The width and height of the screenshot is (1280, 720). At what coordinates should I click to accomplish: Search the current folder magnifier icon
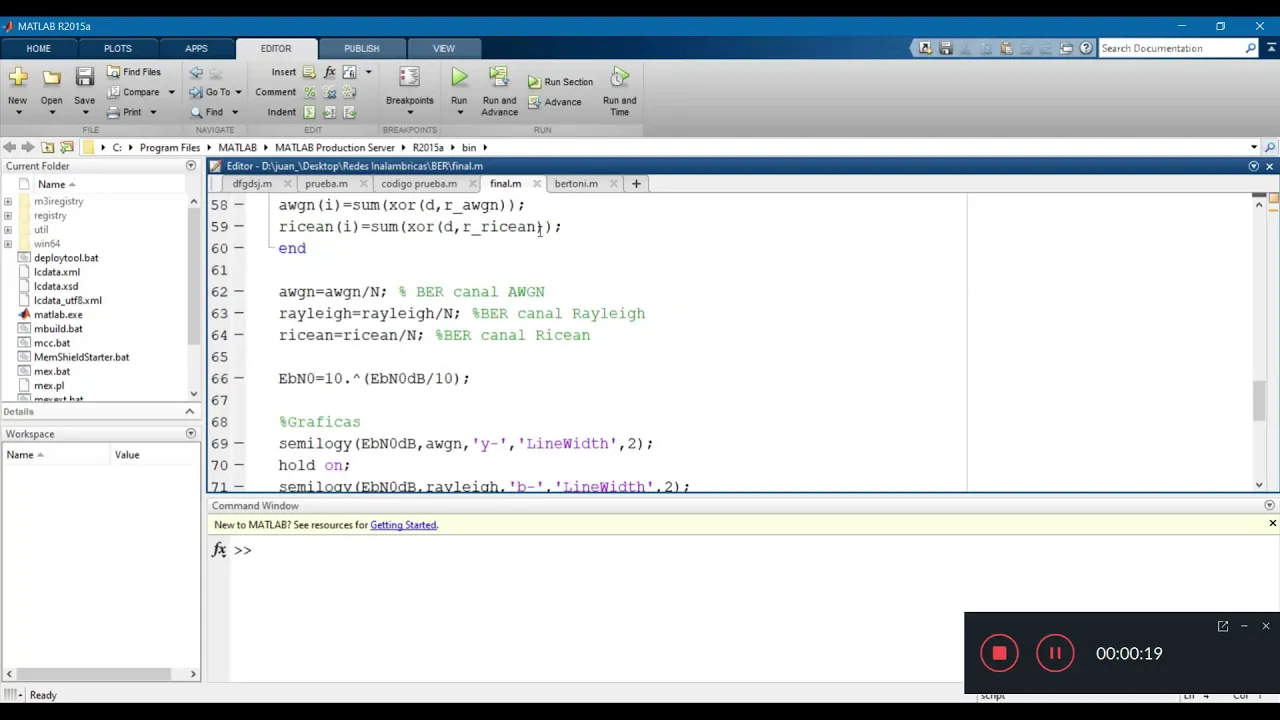[1270, 147]
